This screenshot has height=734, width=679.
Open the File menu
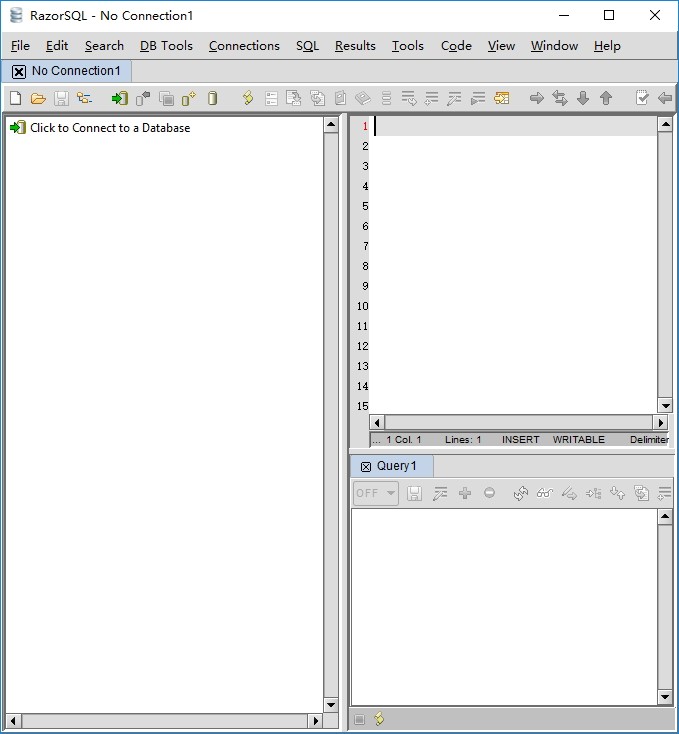click(20, 46)
